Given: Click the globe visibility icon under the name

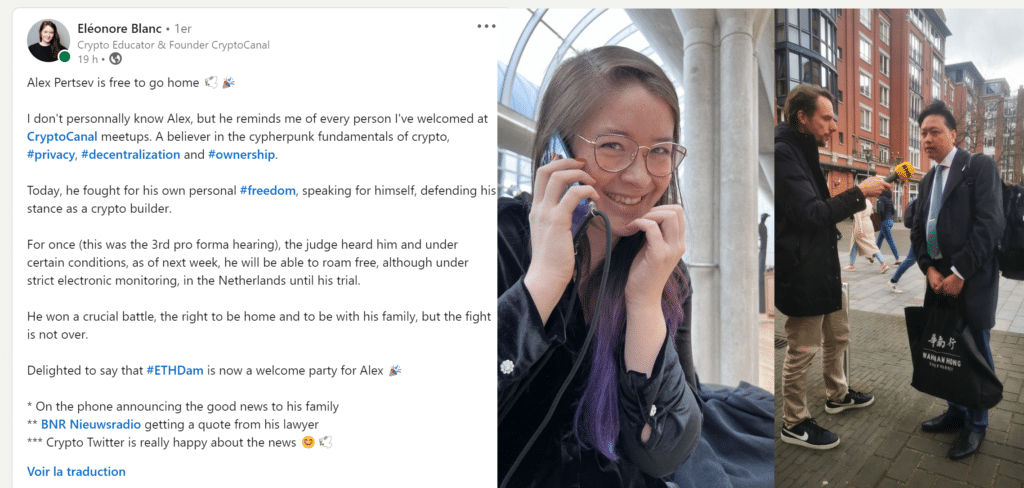Looking at the screenshot, I should [x=116, y=59].
